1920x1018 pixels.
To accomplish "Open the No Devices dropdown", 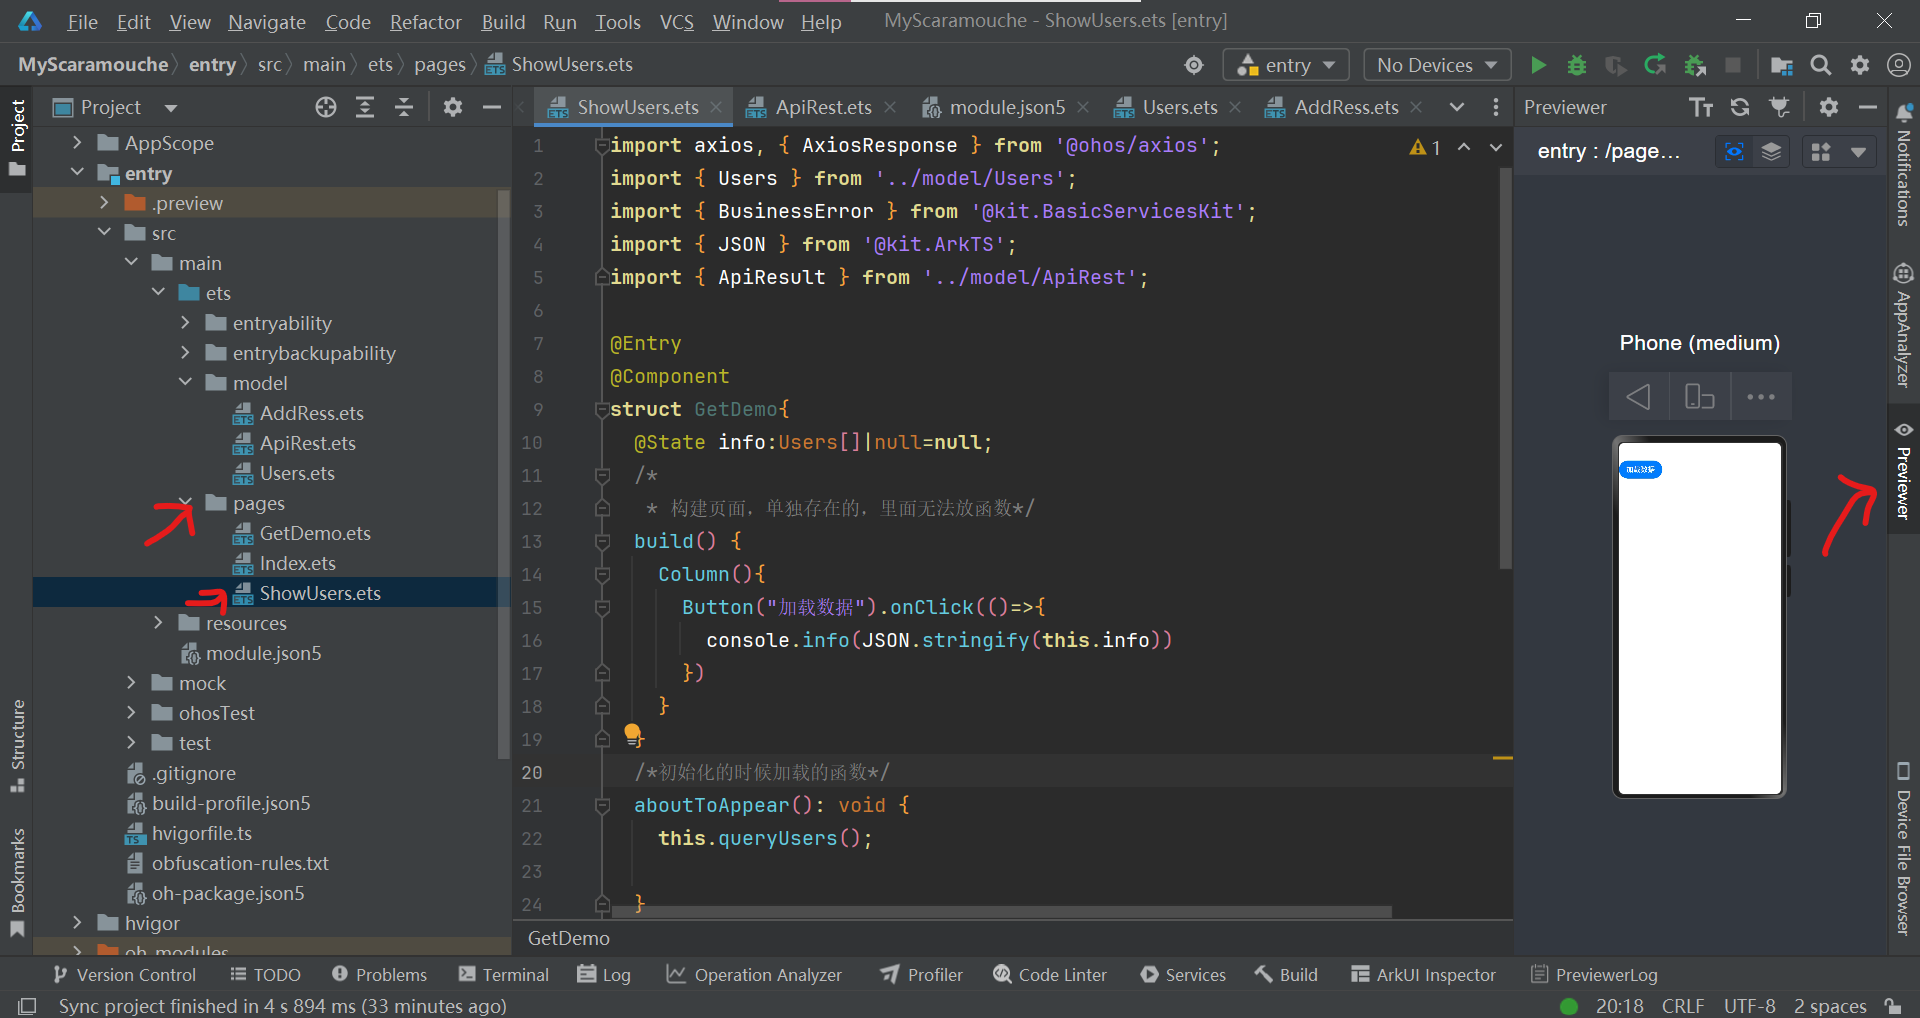I will click(1437, 65).
